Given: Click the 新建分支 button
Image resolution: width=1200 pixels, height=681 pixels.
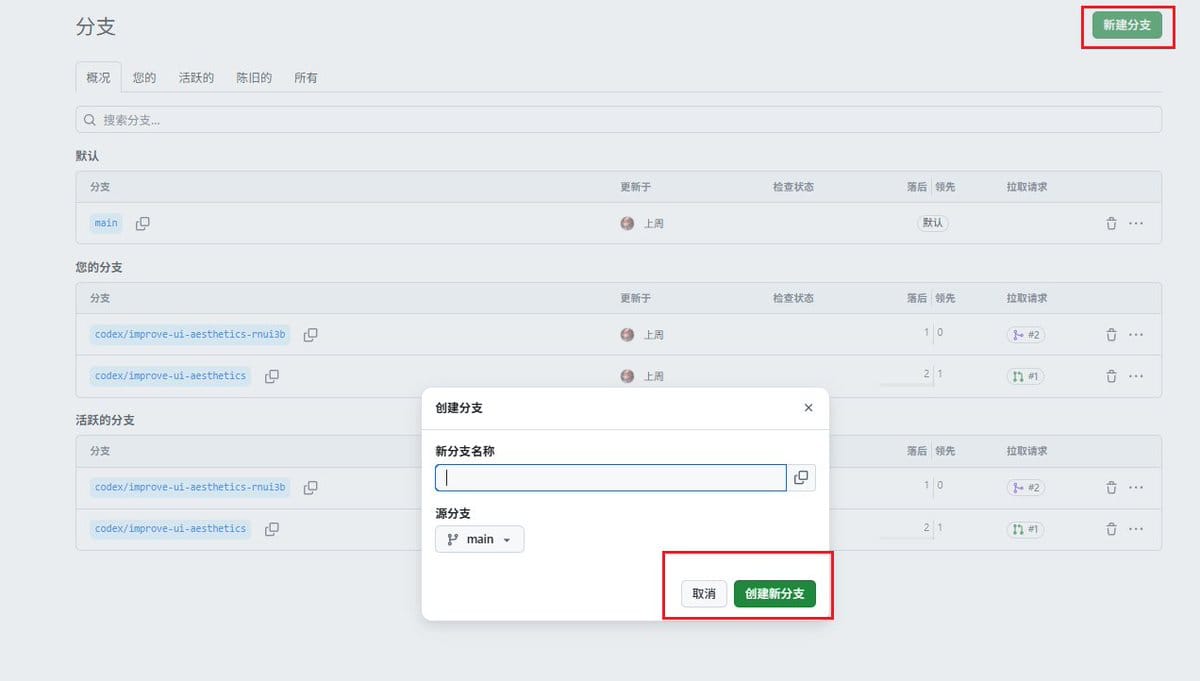Looking at the screenshot, I should click(1127, 25).
